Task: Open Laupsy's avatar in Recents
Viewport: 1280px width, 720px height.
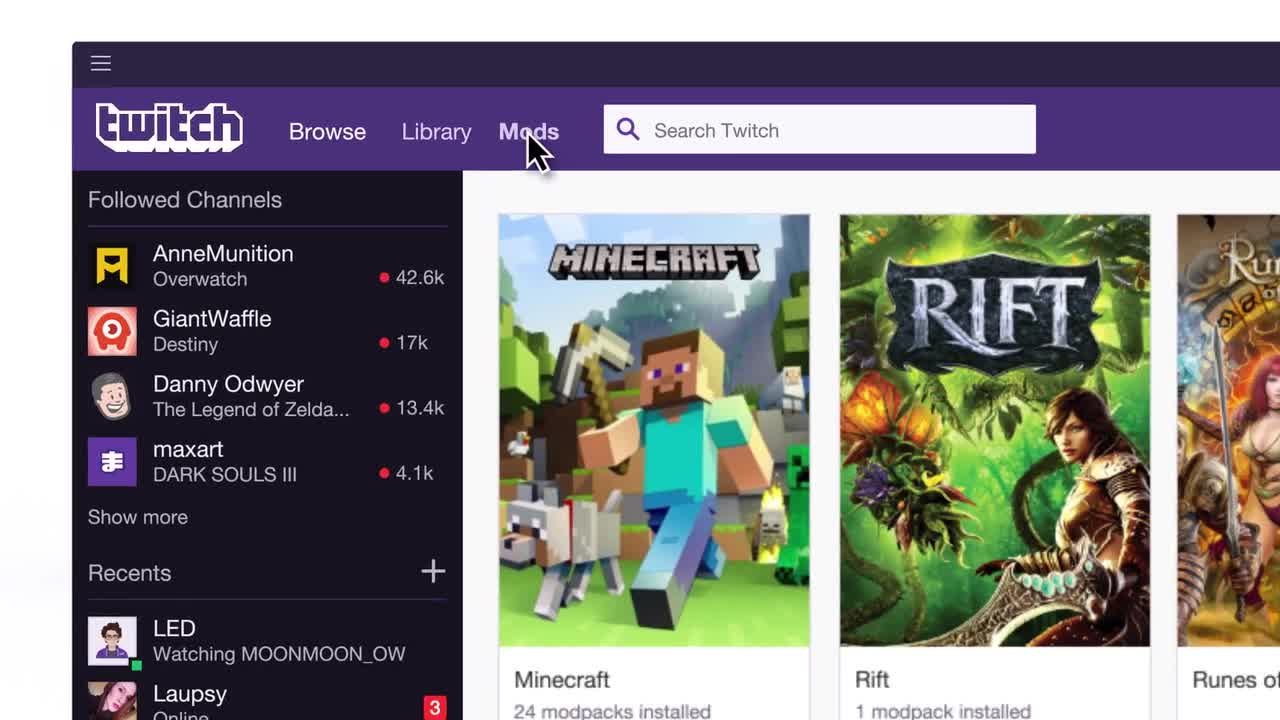Action: (112, 700)
